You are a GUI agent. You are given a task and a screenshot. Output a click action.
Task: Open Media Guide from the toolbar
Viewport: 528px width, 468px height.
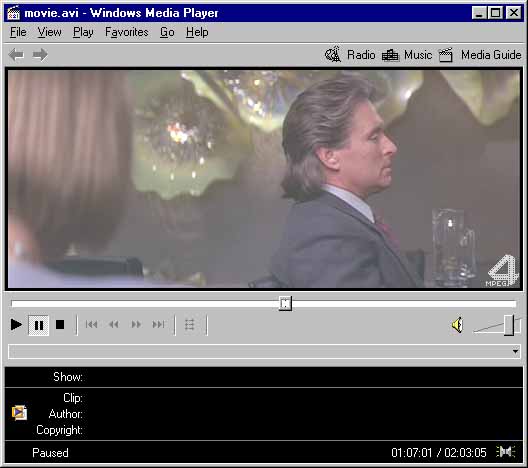[x=481, y=55]
